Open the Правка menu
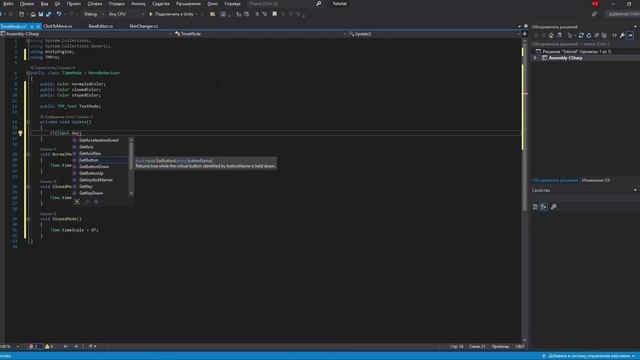 coord(27,4)
